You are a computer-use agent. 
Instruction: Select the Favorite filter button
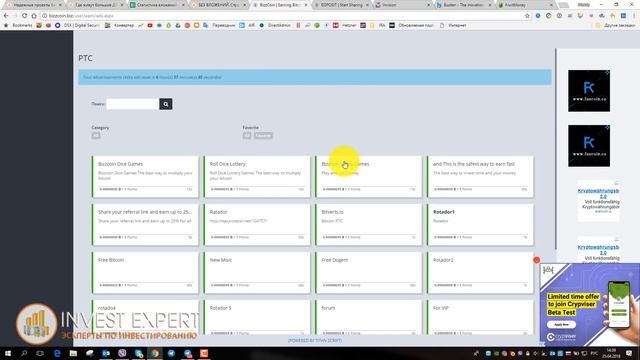(x=263, y=136)
